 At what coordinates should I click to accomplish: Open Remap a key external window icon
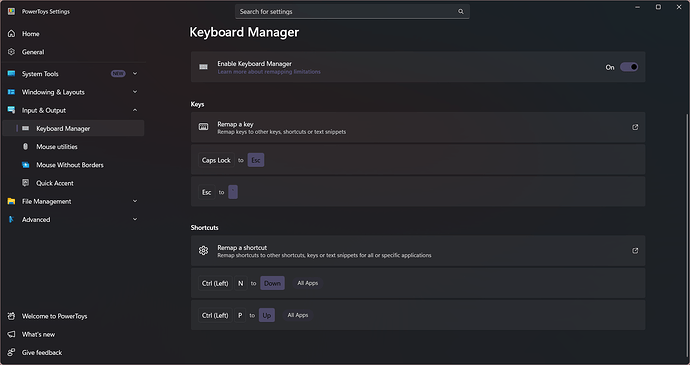click(x=635, y=127)
